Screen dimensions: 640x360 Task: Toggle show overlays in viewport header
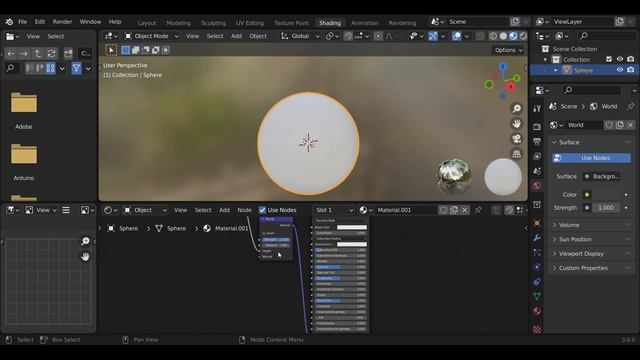coord(456,36)
